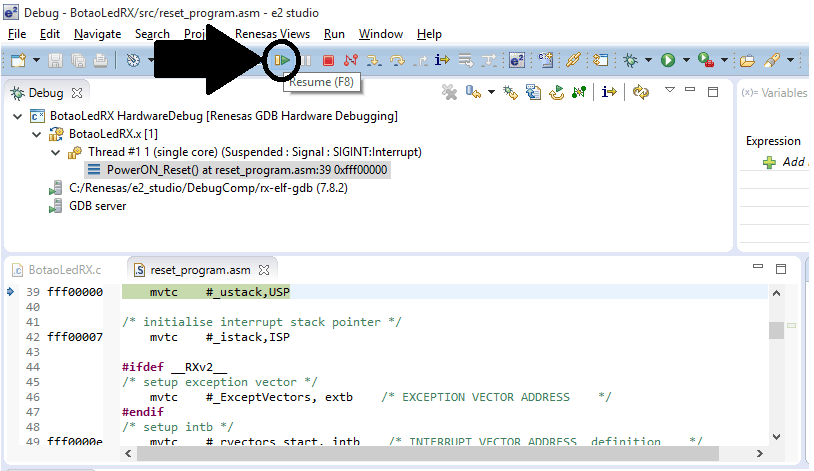814x471 pixels.
Task: Toggle Instruction Stepping Mode in Debug view
Action: (x=609, y=92)
